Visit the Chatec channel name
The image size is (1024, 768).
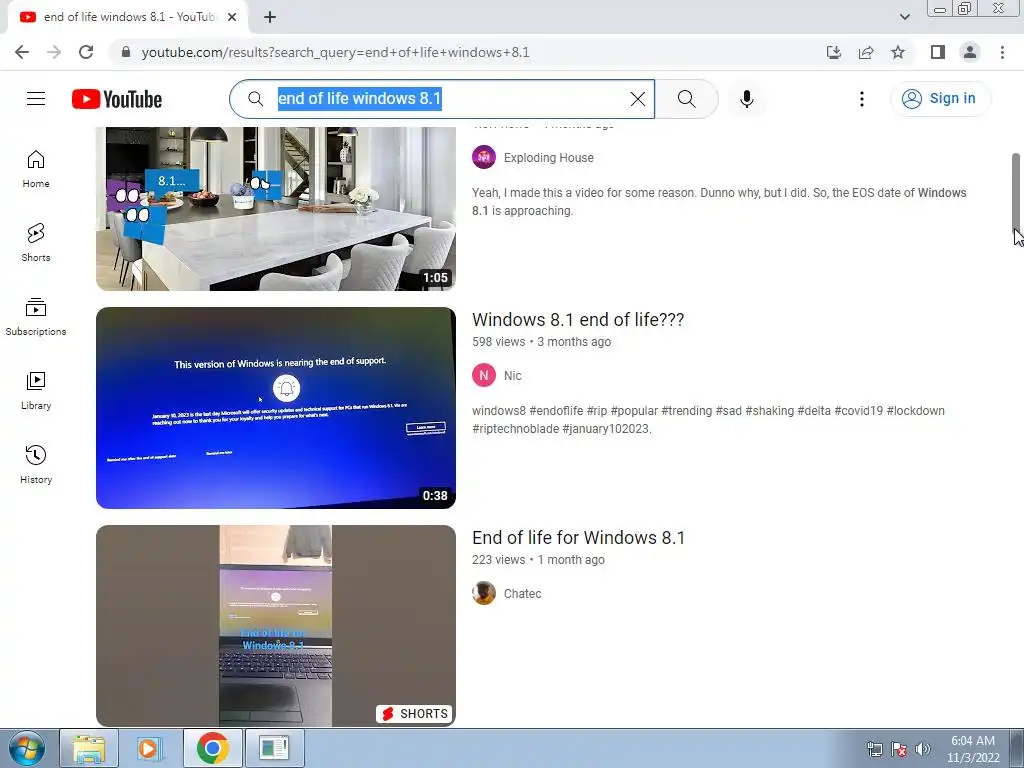click(522, 594)
